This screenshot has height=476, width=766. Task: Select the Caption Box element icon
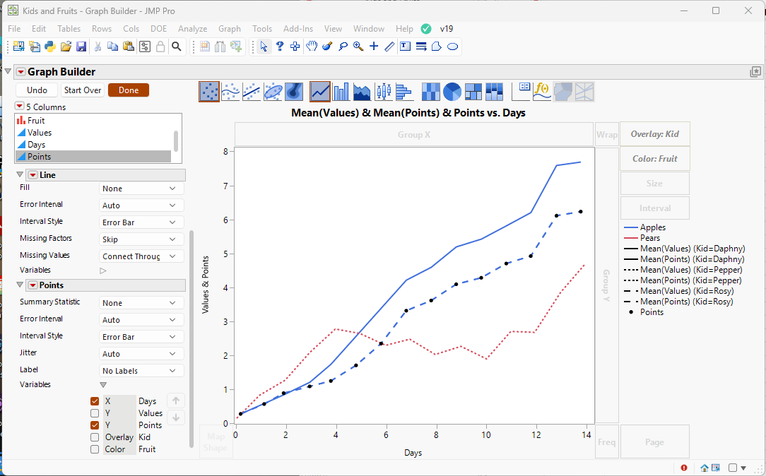point(521,91)
